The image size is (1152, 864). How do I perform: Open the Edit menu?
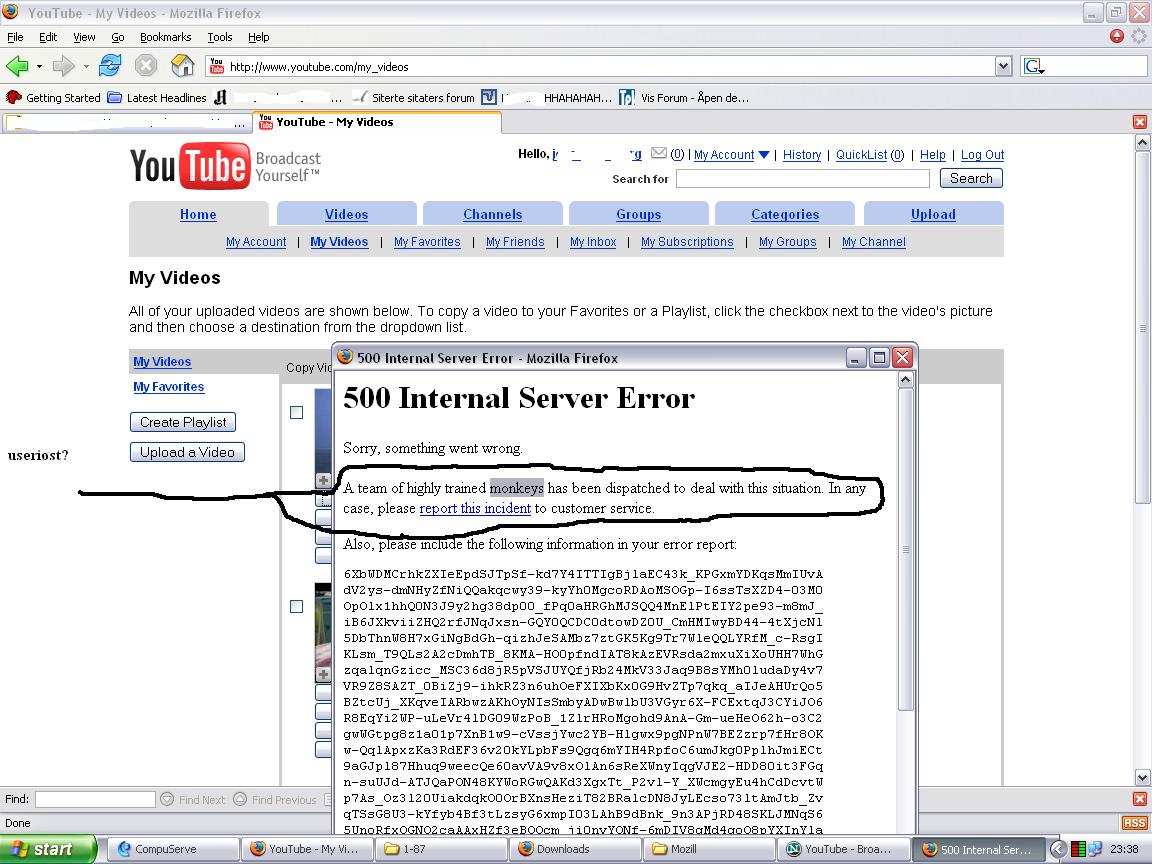48,37
